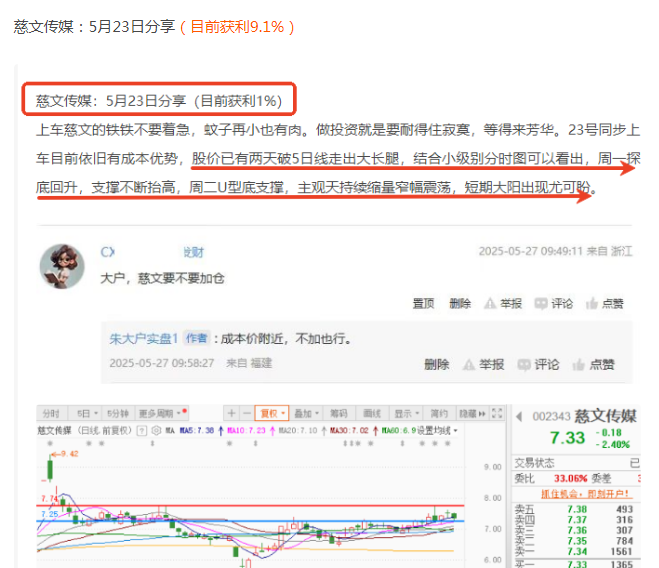Image resolution: width=659 pixels, height=568 pixels.
Task: Click the MA30:7.02 indicator label
Action: (349, 431)
